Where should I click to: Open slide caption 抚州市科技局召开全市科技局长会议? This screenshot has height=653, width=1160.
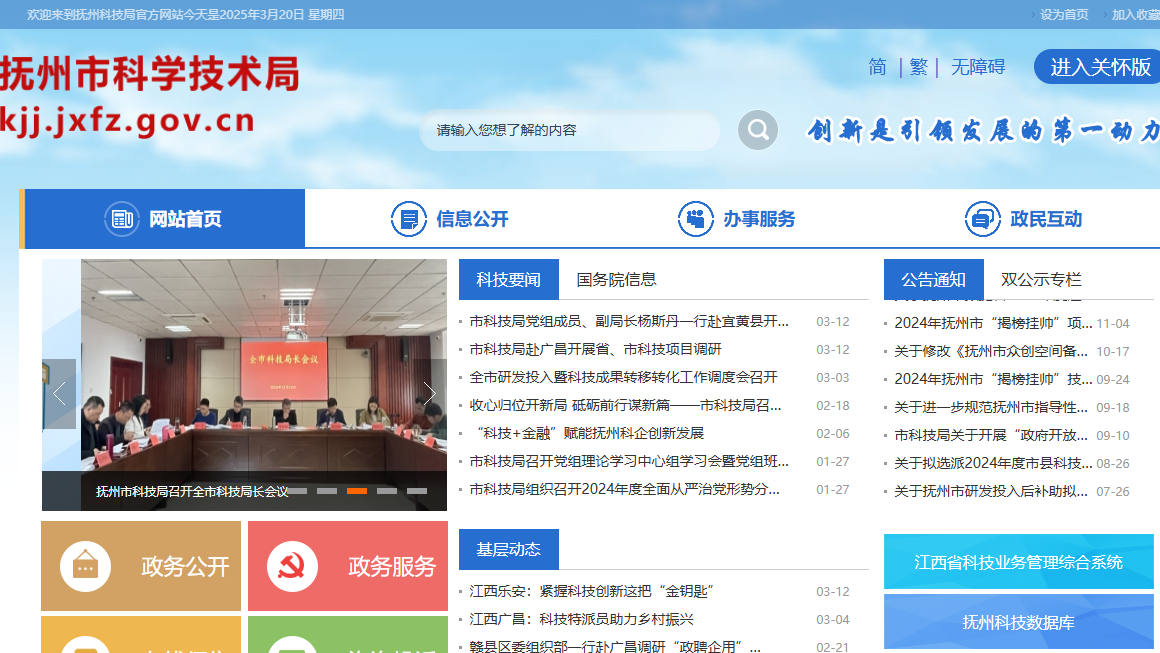[x=192, y=492]
